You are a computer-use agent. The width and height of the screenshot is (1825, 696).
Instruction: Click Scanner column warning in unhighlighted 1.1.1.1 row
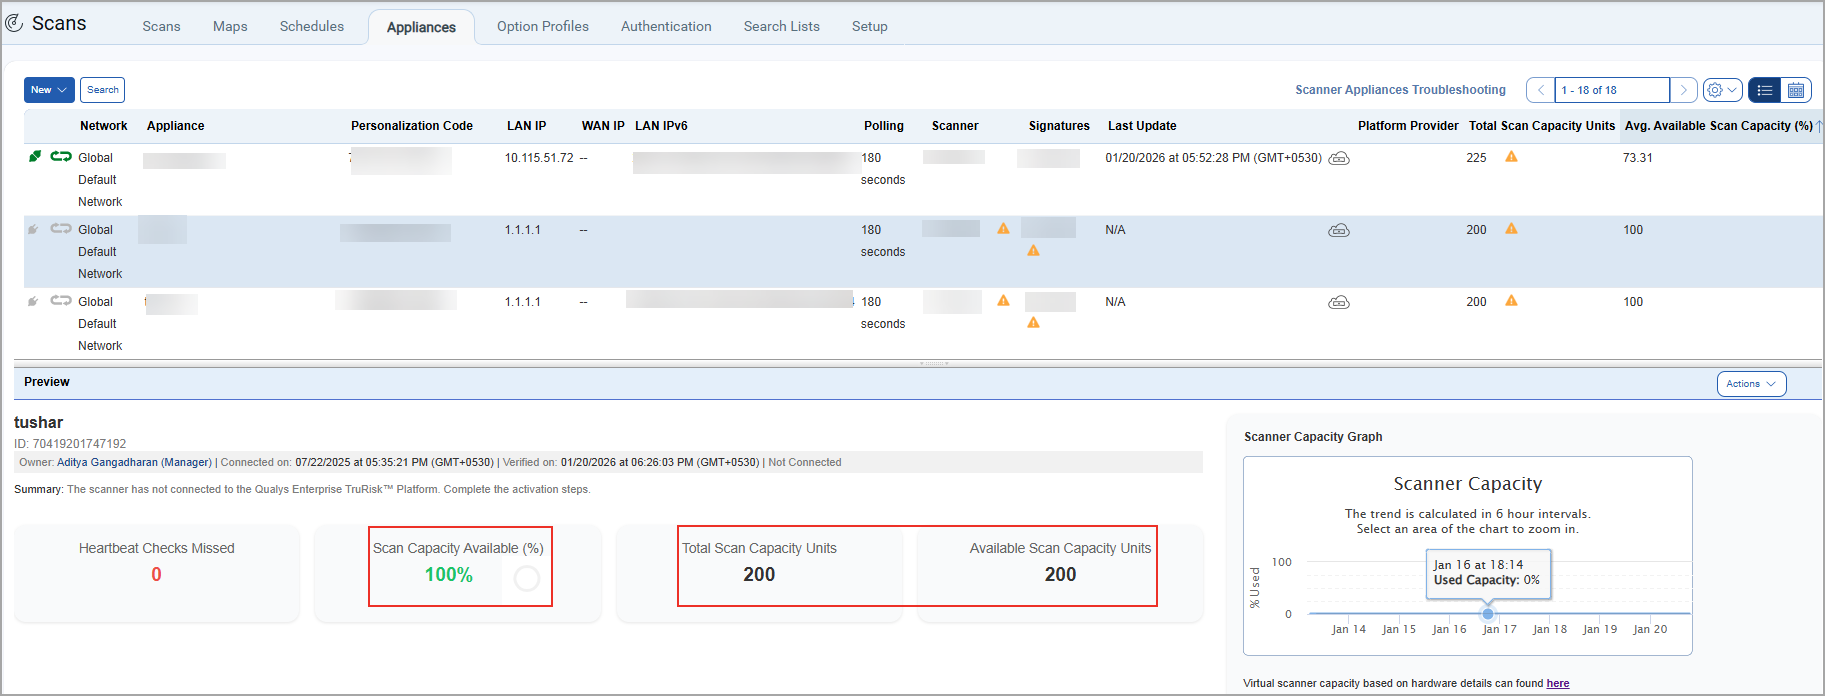coord(1003,300)
